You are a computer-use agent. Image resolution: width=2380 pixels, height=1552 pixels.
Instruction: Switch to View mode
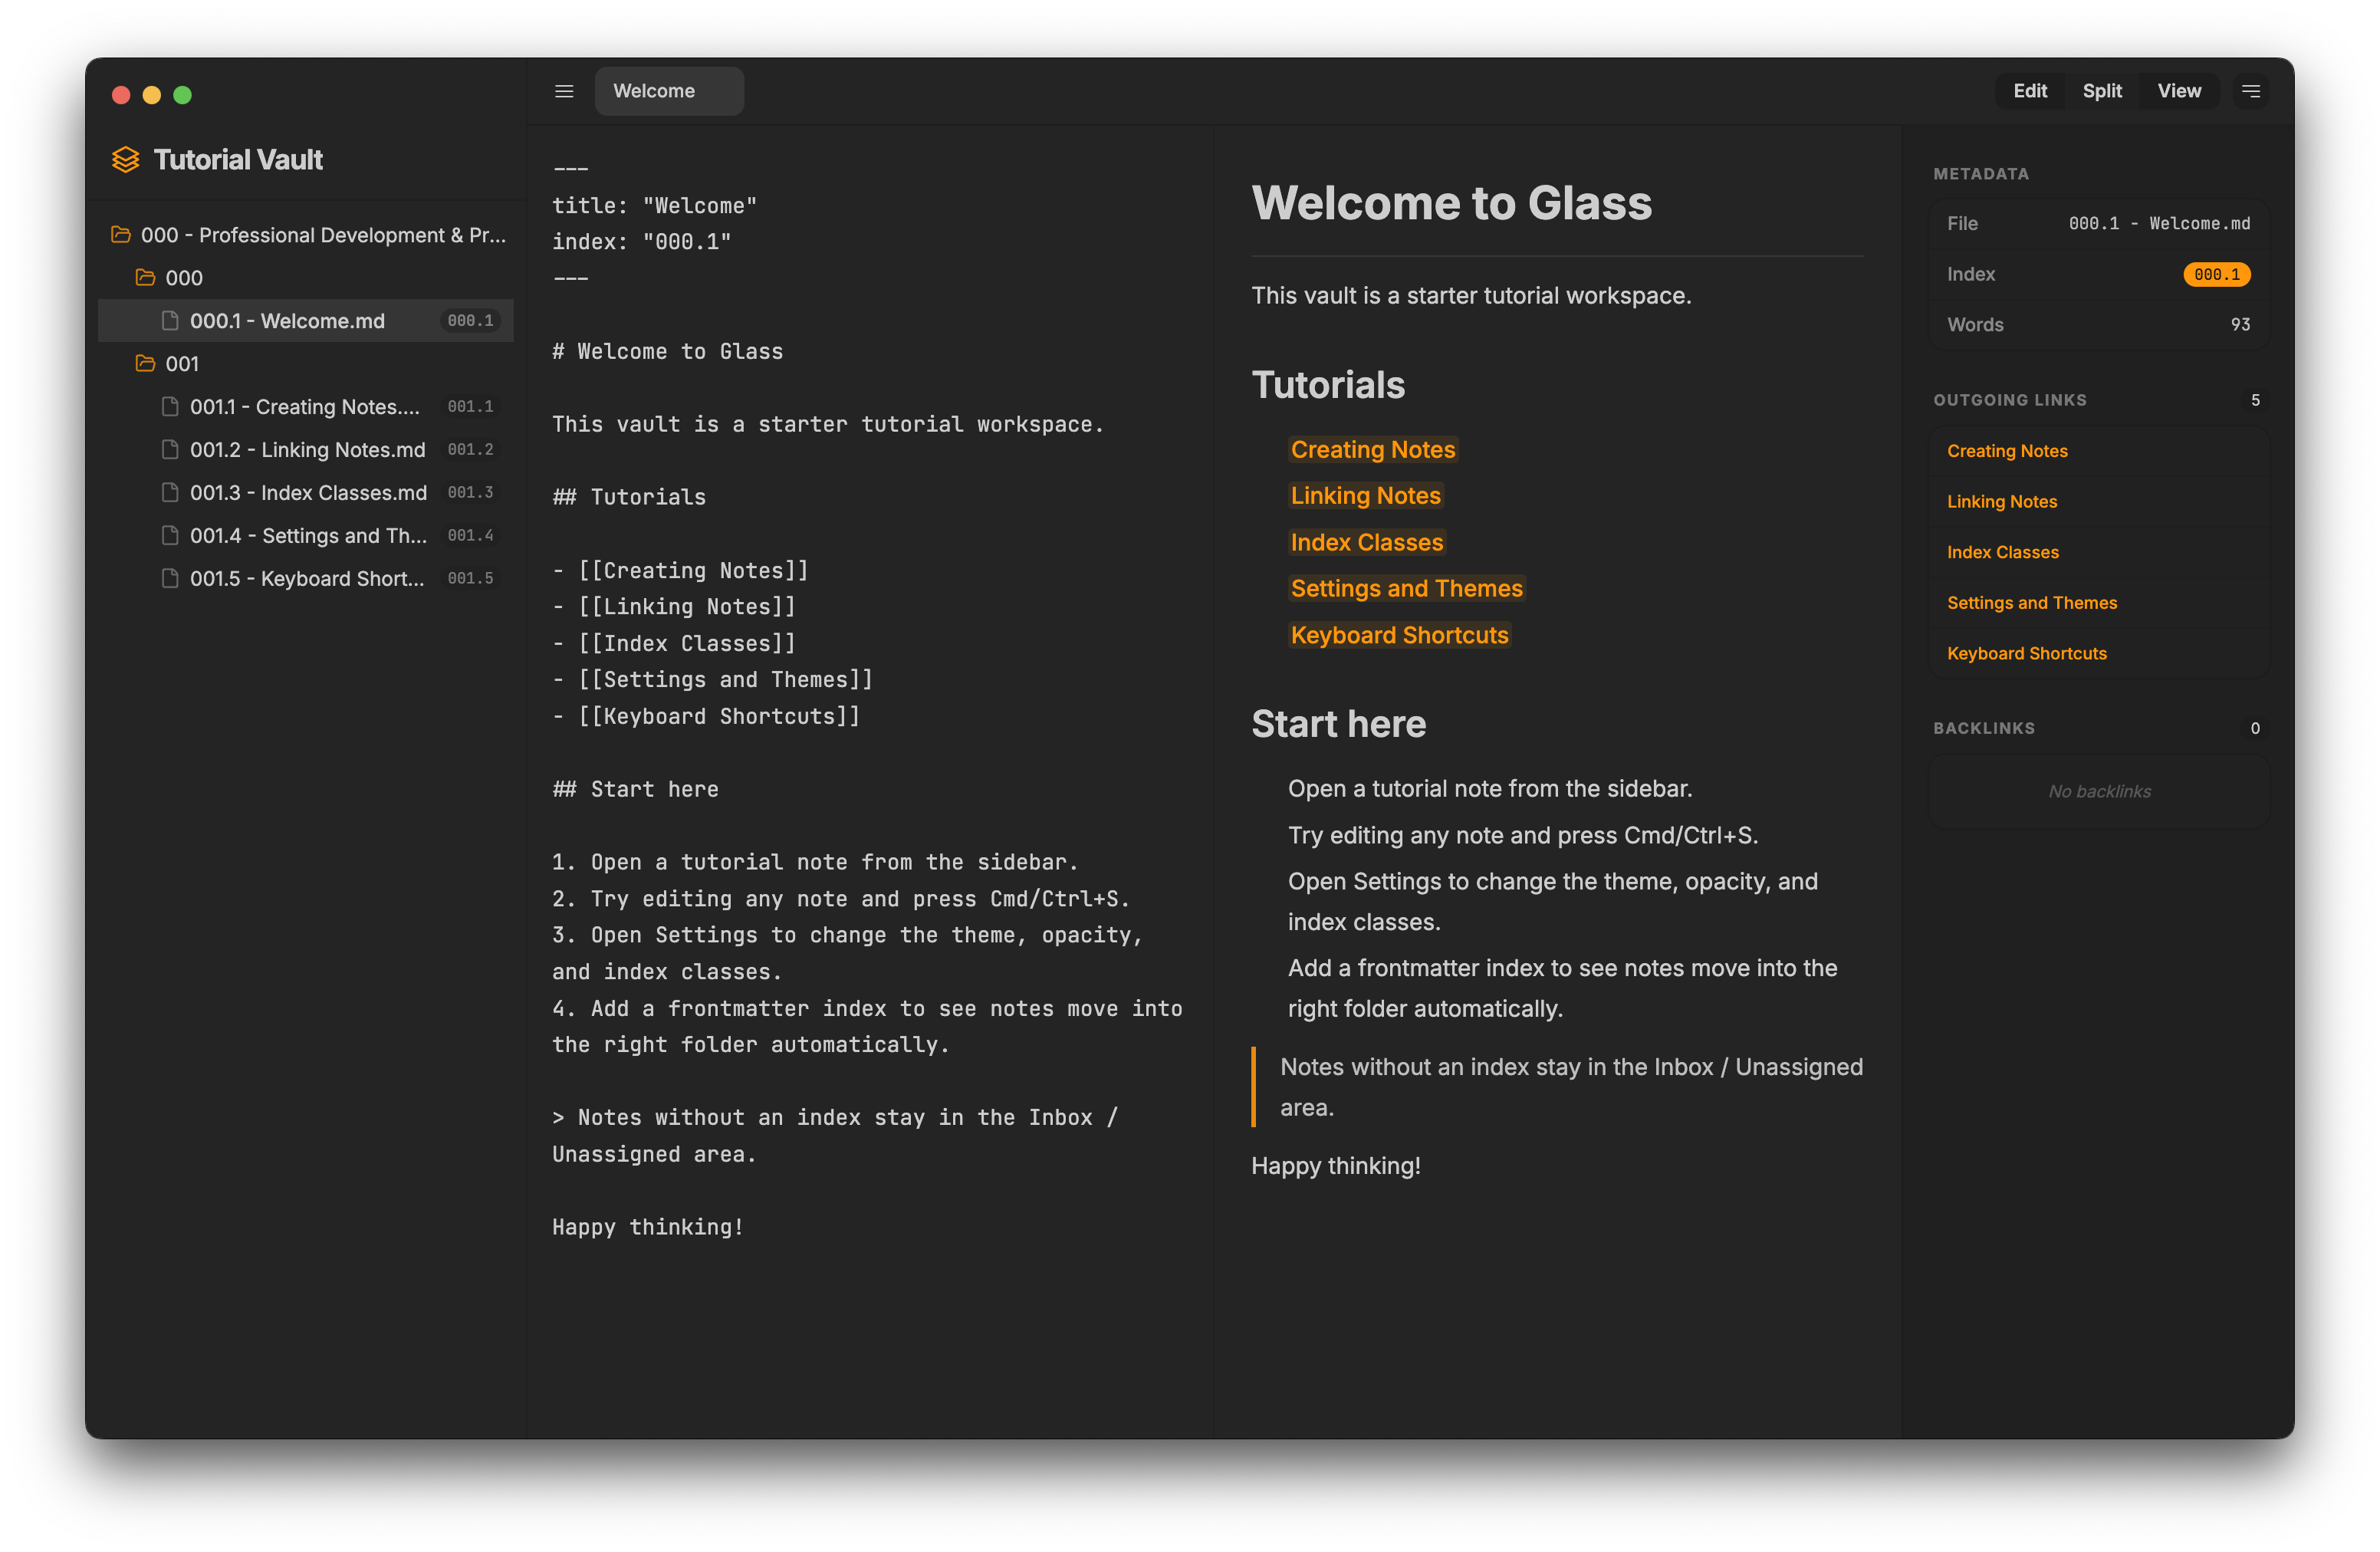pyautogui.click(x=2178, y=91)
